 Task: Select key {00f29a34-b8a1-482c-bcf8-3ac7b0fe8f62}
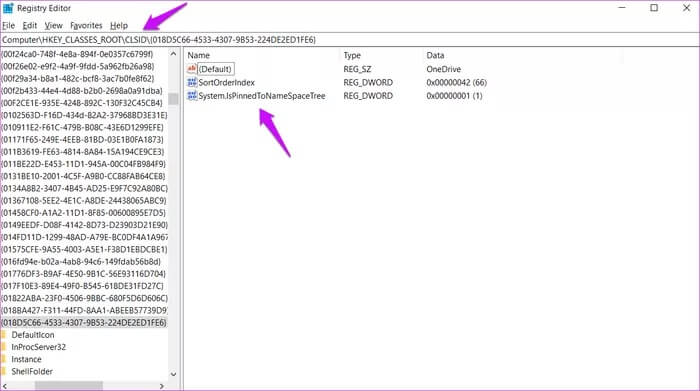[78, 79]
